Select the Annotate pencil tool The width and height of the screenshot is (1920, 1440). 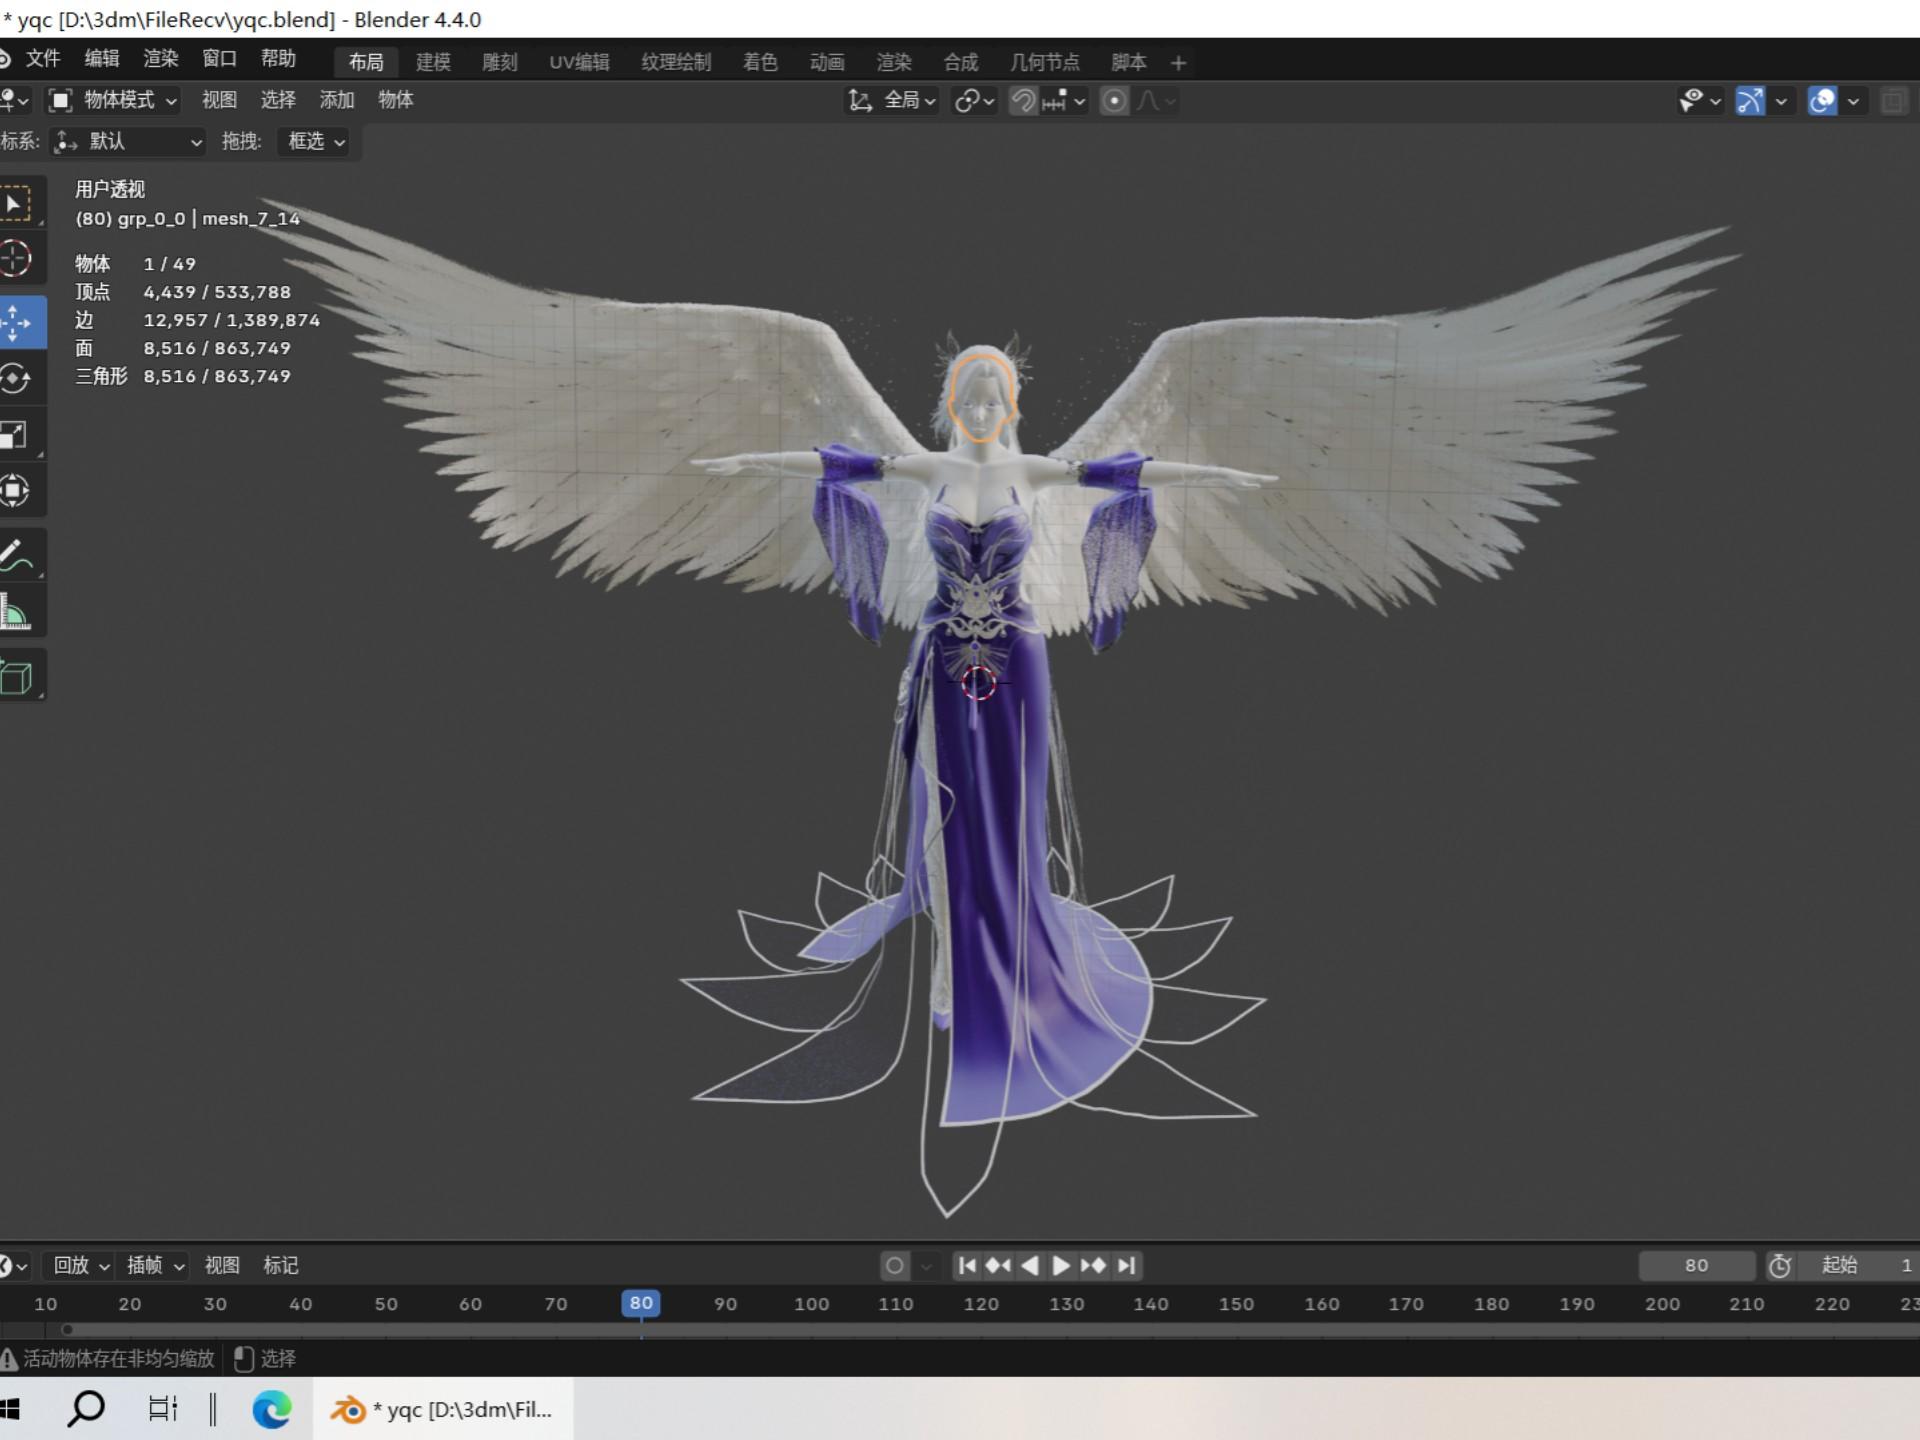(x=16, y=555)
